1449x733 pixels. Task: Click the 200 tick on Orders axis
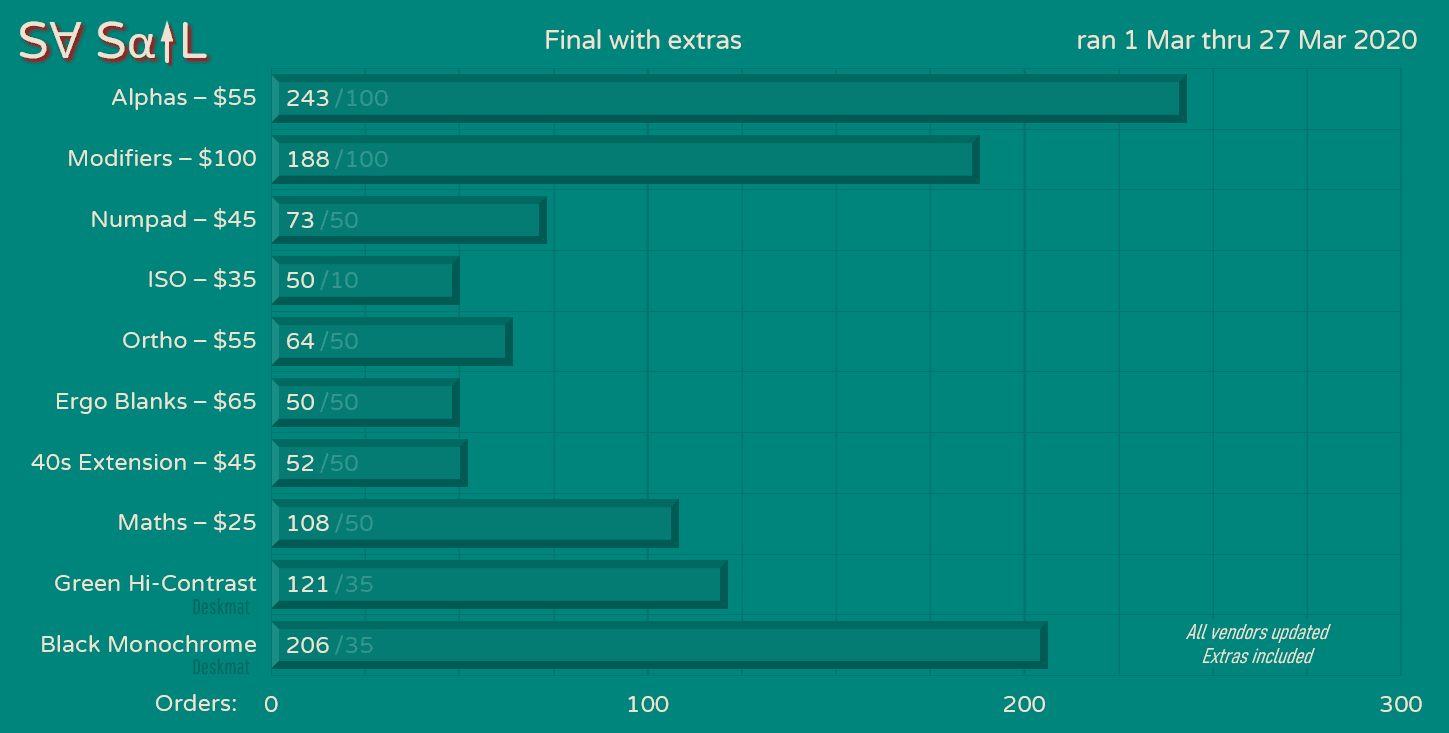pyautogui.click(x=1024, y=704)
